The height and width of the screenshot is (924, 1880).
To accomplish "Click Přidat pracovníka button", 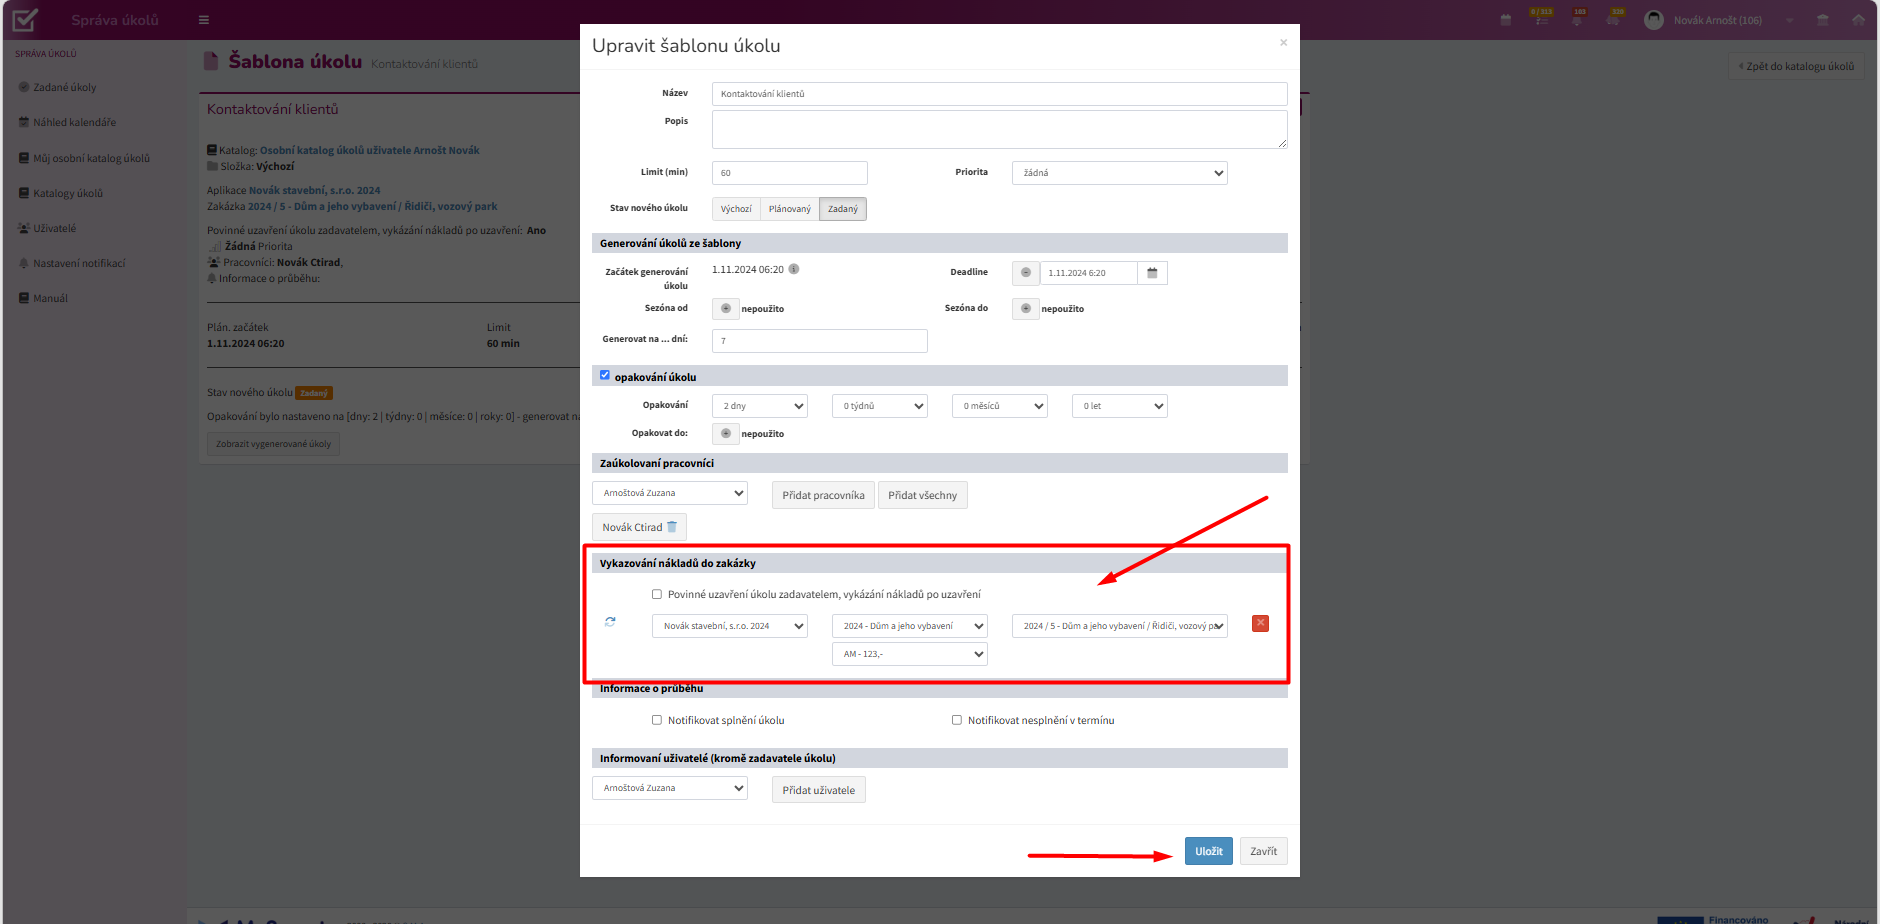I will click(823, 495).
